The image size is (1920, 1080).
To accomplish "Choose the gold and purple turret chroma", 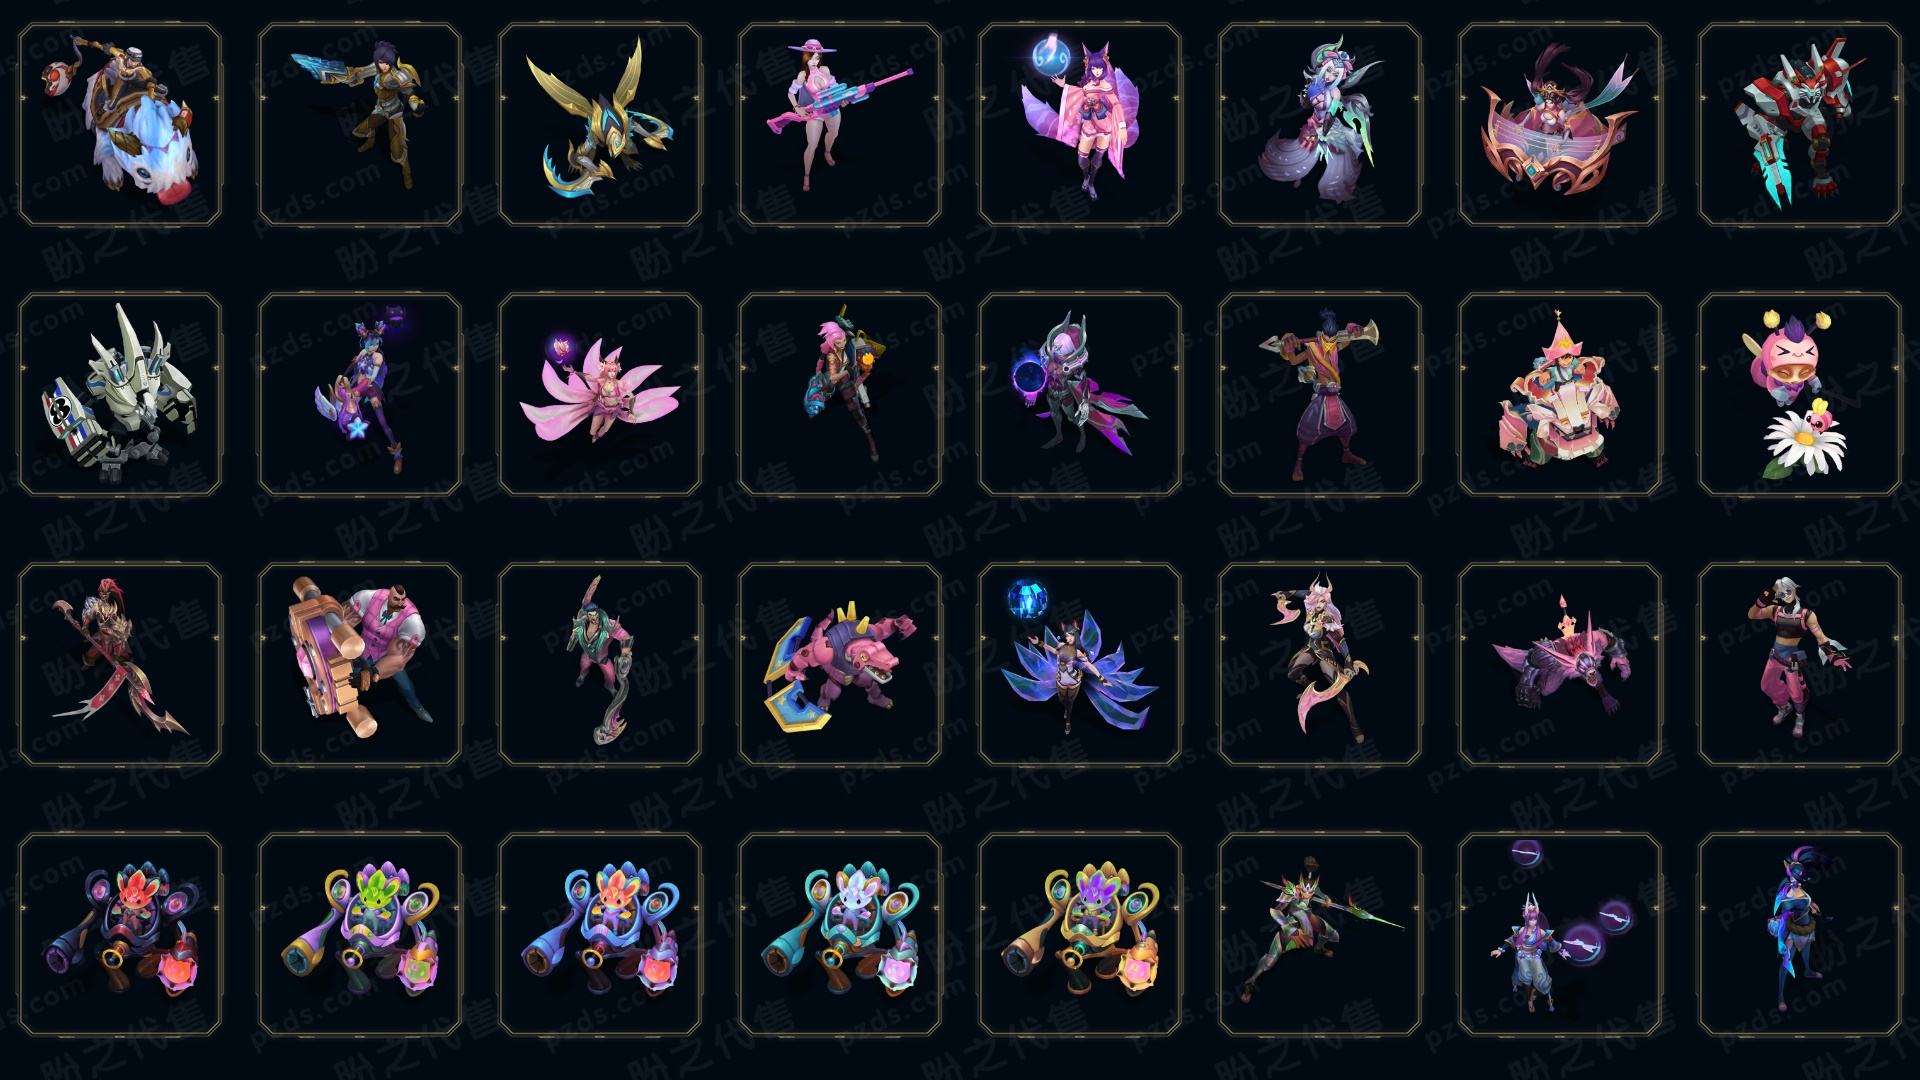I will 1080,934.
